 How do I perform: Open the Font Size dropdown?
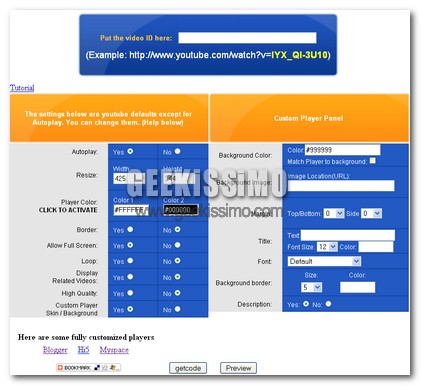click(327, 247)
